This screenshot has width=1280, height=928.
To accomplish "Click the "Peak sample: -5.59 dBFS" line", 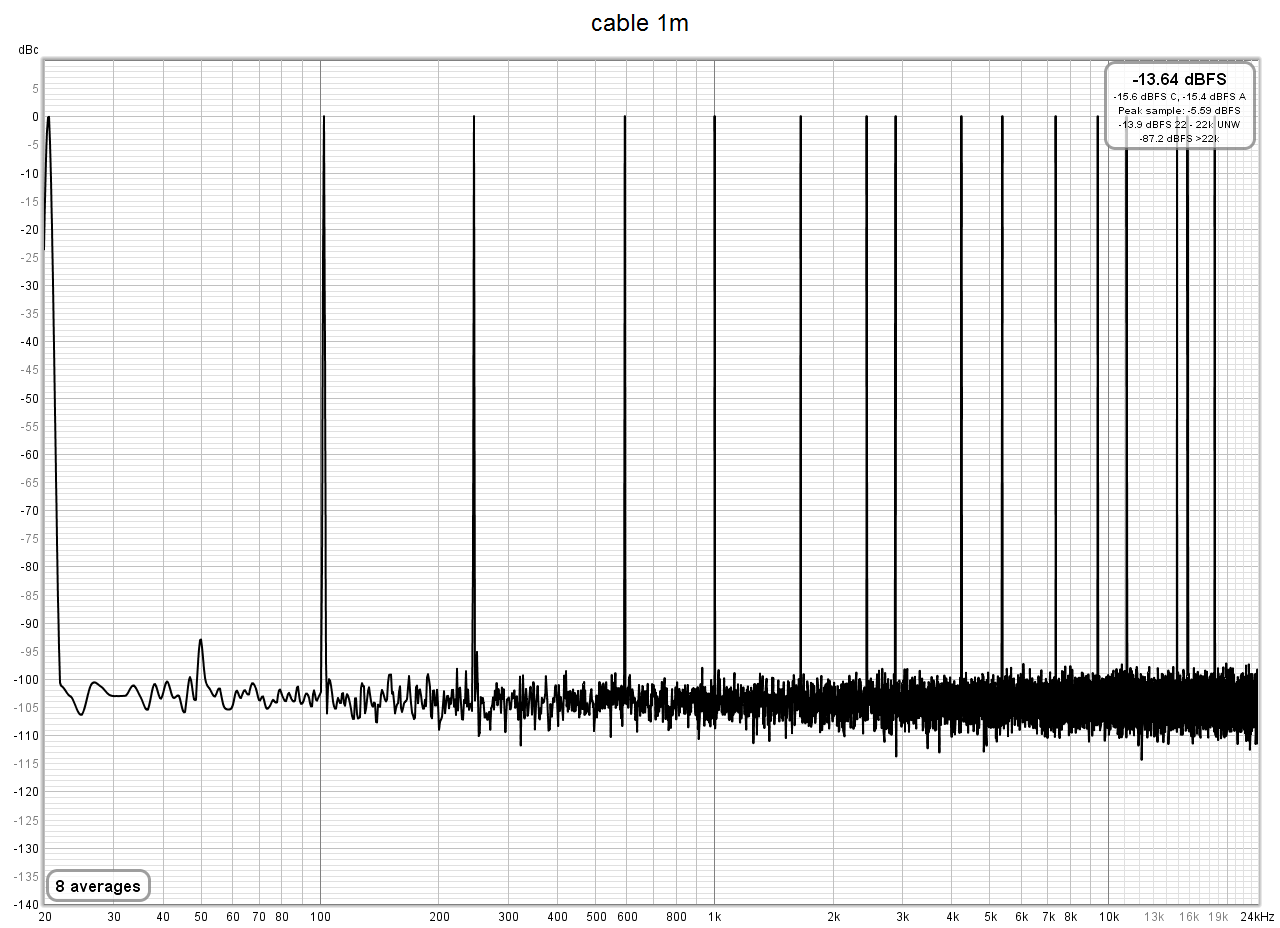I will 1179,110.
